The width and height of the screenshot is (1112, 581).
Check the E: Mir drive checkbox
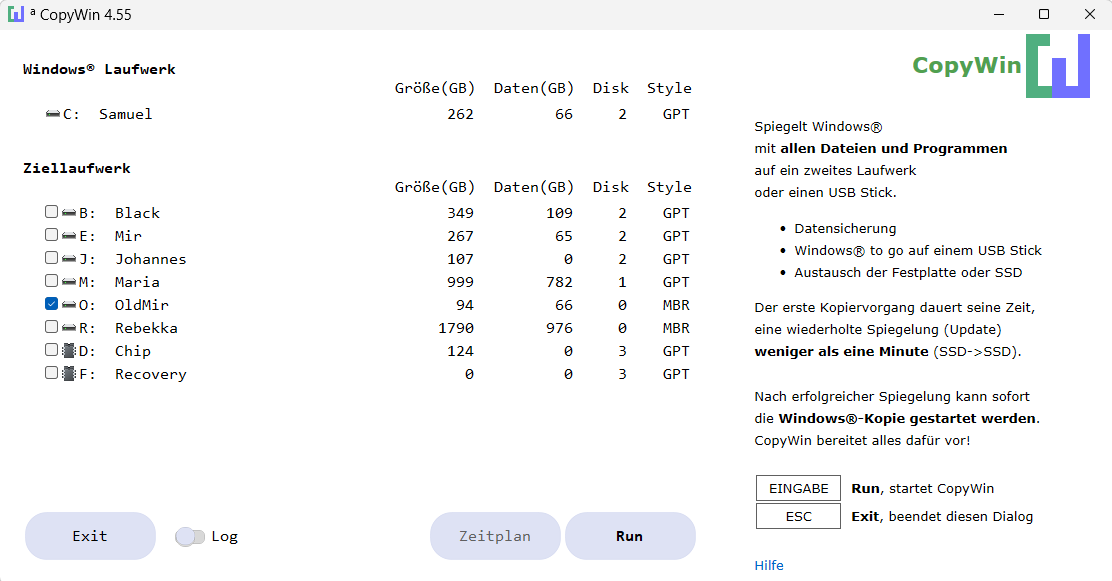pos(51,236)
